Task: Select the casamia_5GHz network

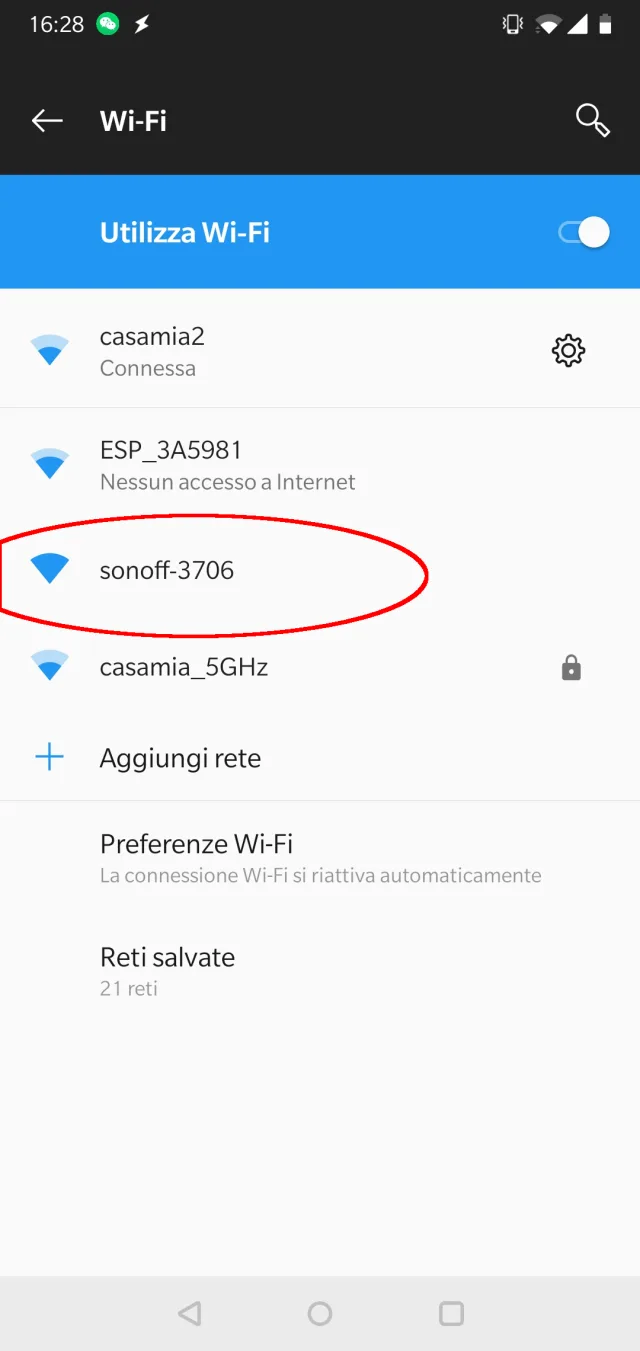Action: click(x=184, y=667)
